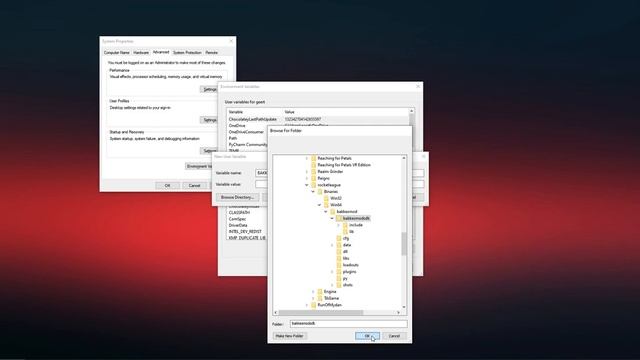Click the loadouts folder icon
The height and width of the screenshot is (360, 640).
pyautogui.click(x=339, y=265)
